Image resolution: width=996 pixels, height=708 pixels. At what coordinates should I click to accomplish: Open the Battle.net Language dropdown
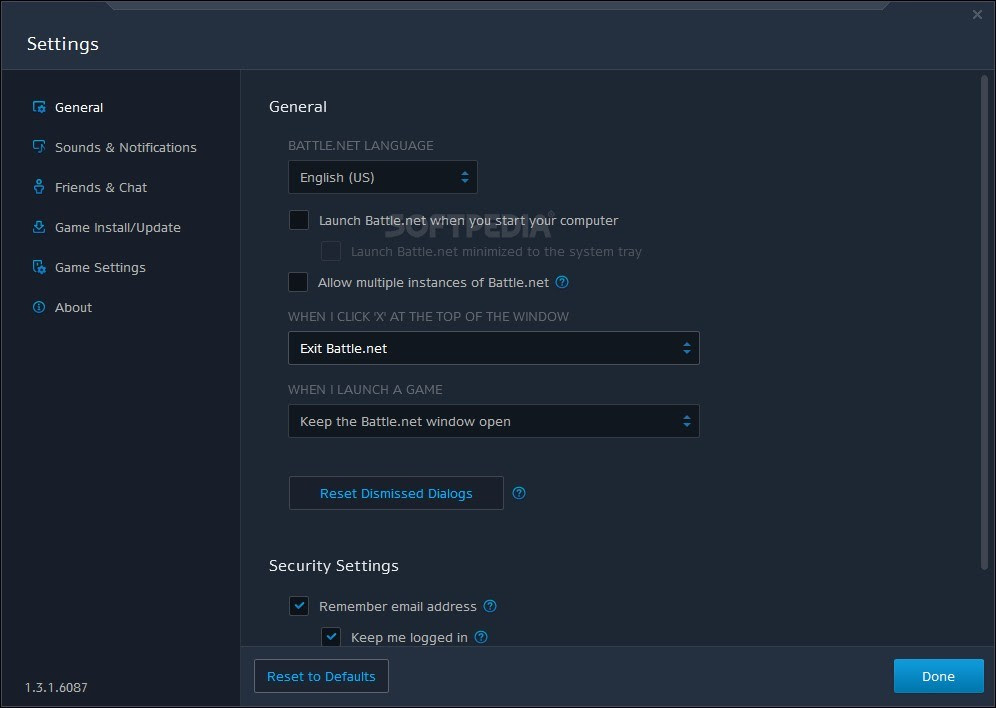click(x=382, y=177)
